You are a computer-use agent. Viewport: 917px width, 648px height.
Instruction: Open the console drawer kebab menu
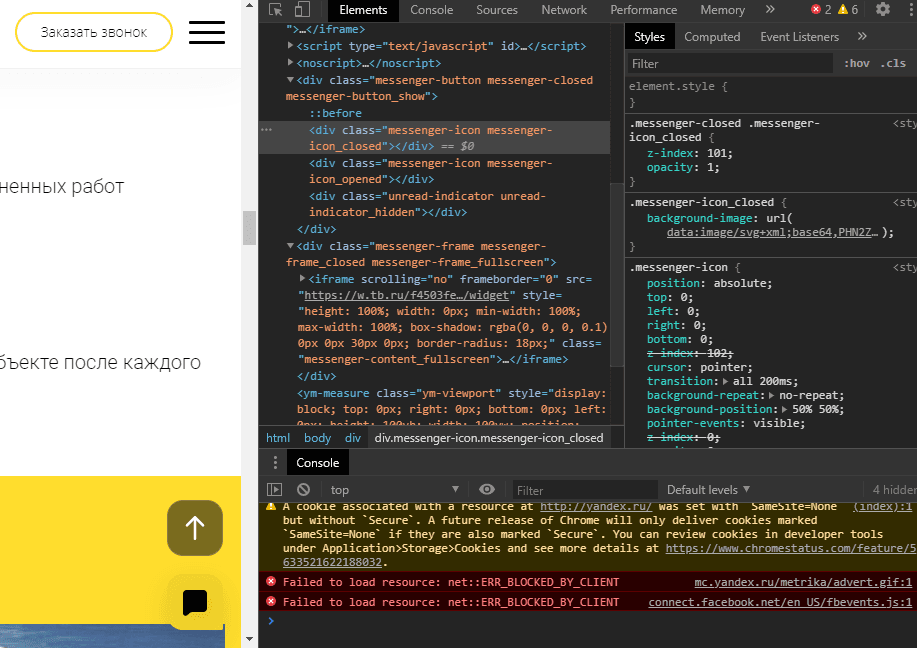[275, 463]
